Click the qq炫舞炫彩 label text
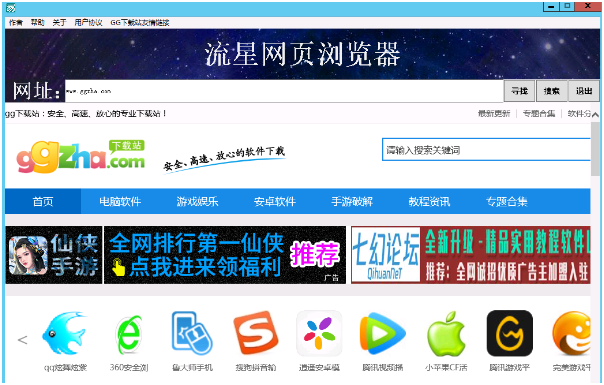The width and height of the screenshot is (604, 385). point(65,367)
